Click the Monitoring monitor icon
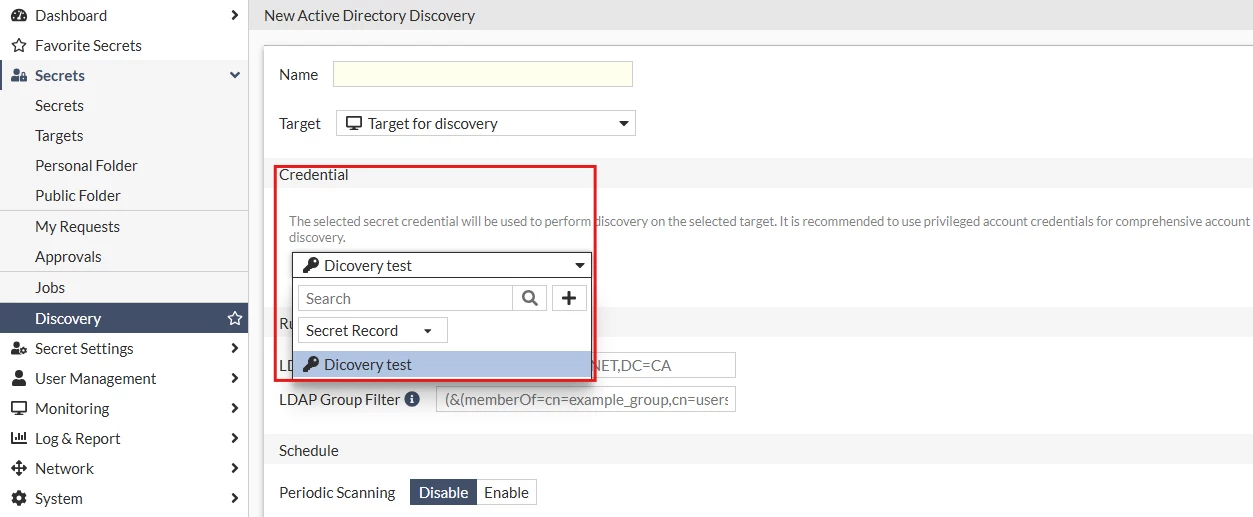The width and height of the screenshot is (1253, 517). tap(18, 408)
